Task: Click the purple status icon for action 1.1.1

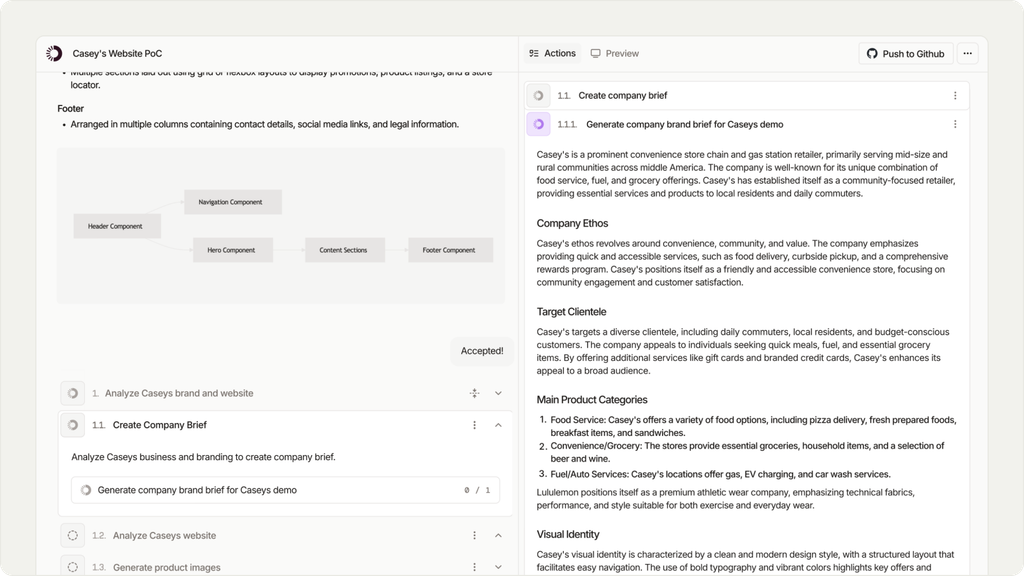Action: pyautogui.click(x=539, y=124)
